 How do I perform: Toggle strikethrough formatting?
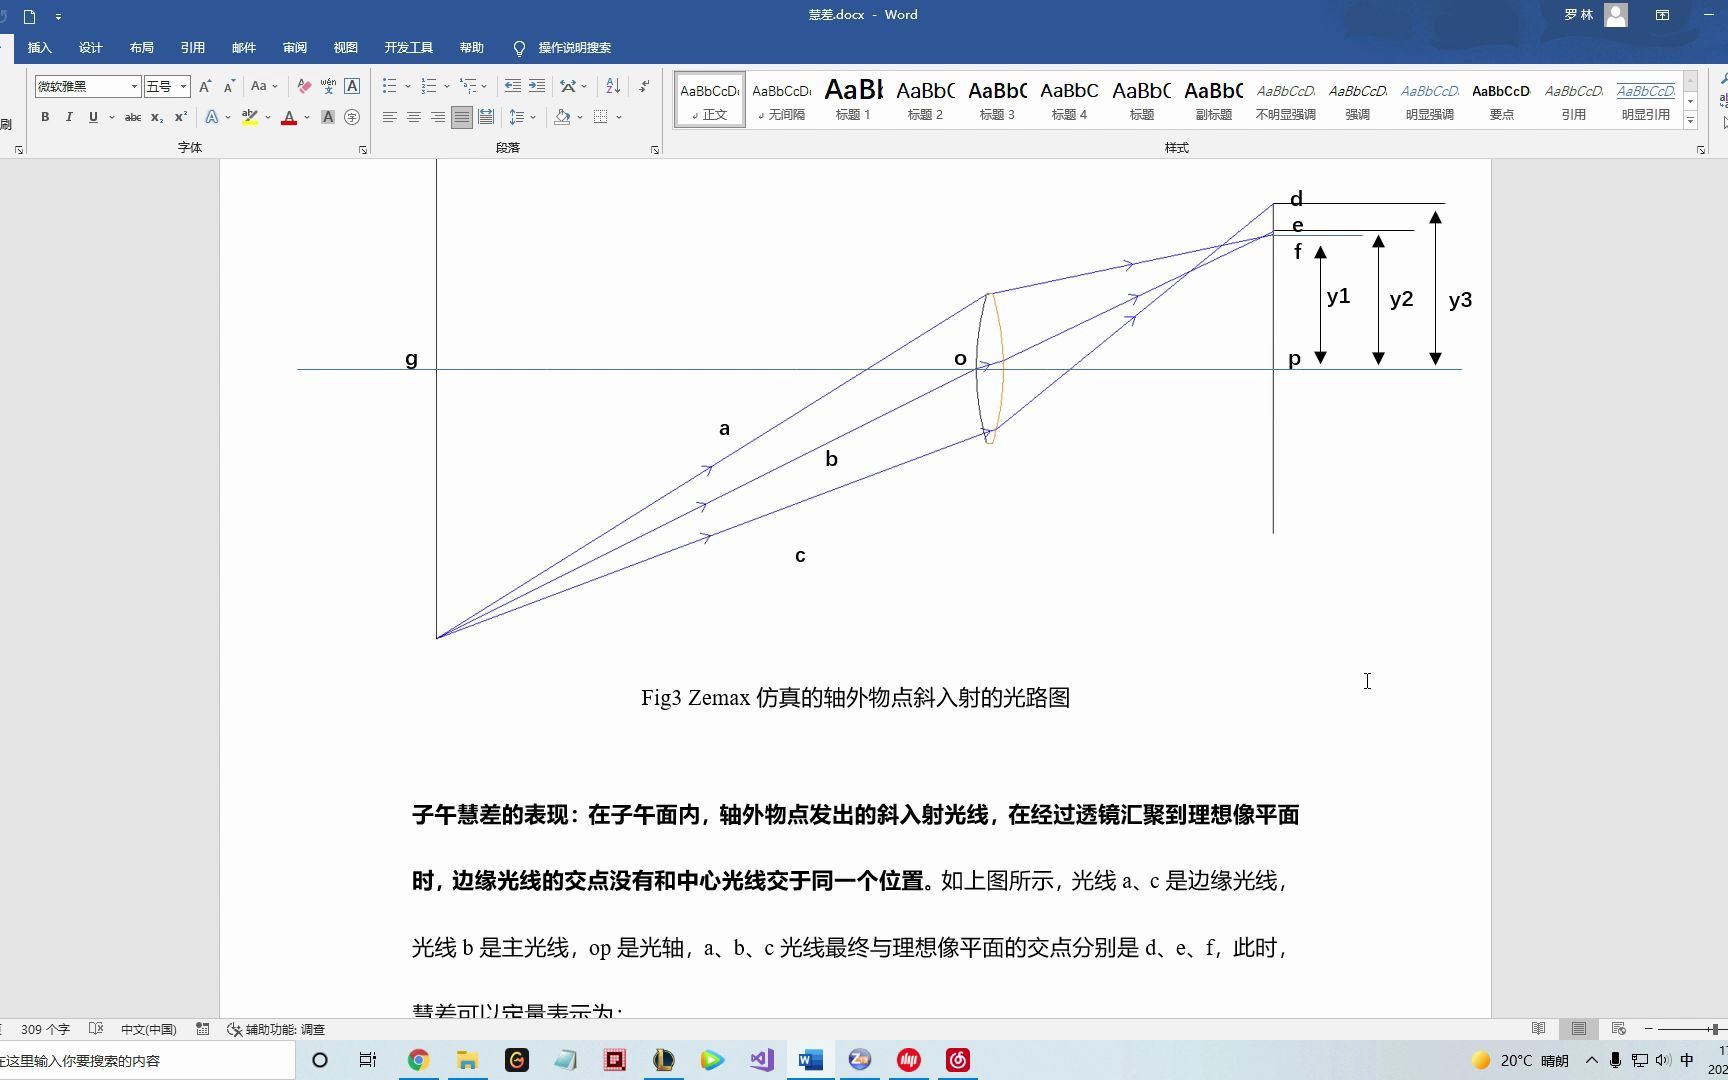pyautogui.click(x=132, y=117)
